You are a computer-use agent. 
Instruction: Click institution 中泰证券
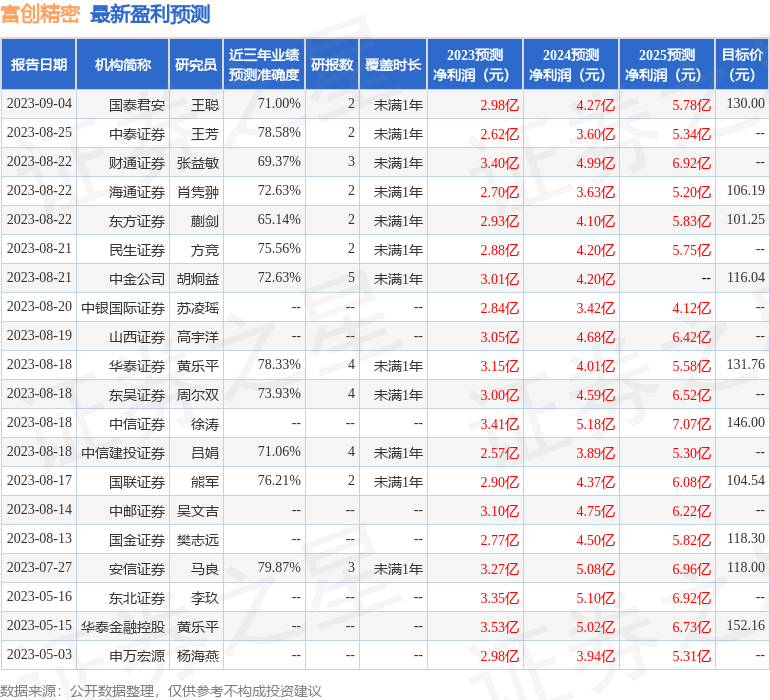point(137,134)
